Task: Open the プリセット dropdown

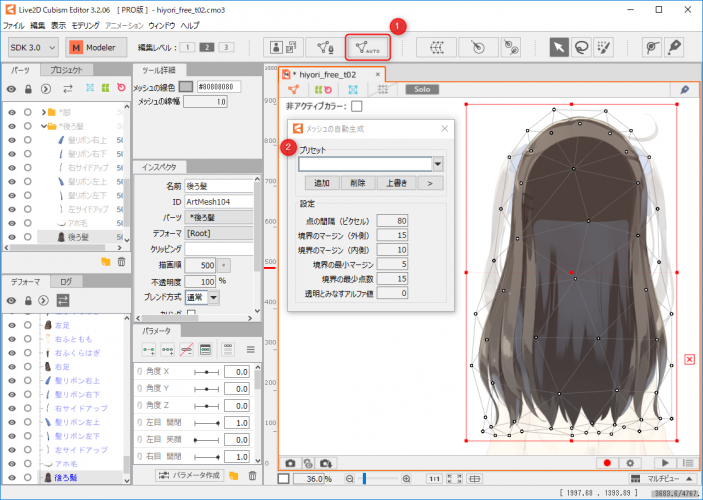Action: pyautogui.click(x=438, y=164)
